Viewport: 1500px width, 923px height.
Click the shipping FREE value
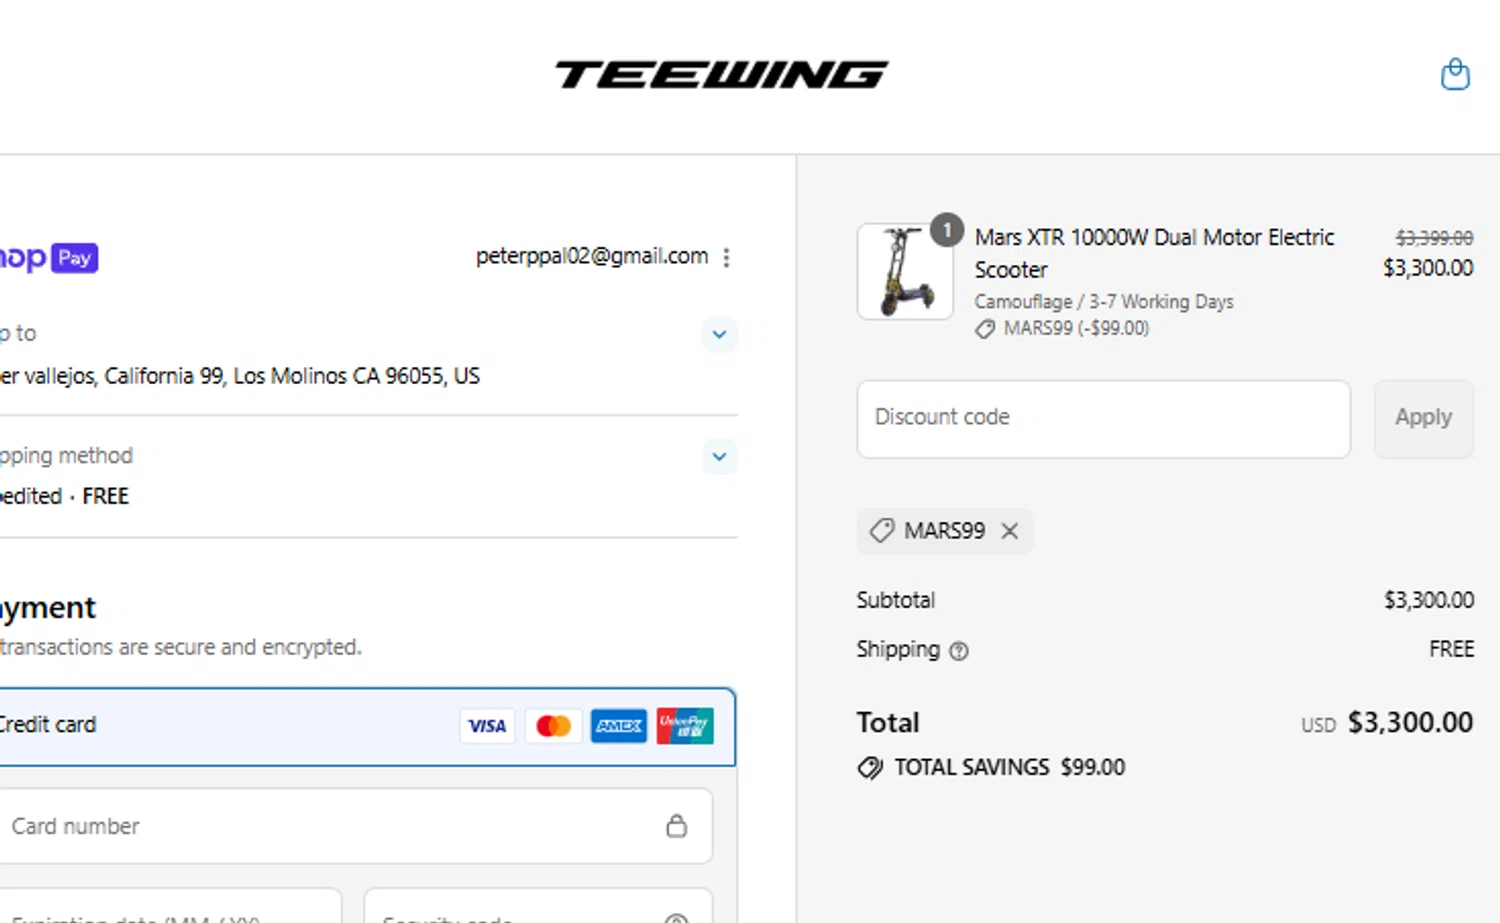pyautogui.click(x=1452, y=649)
